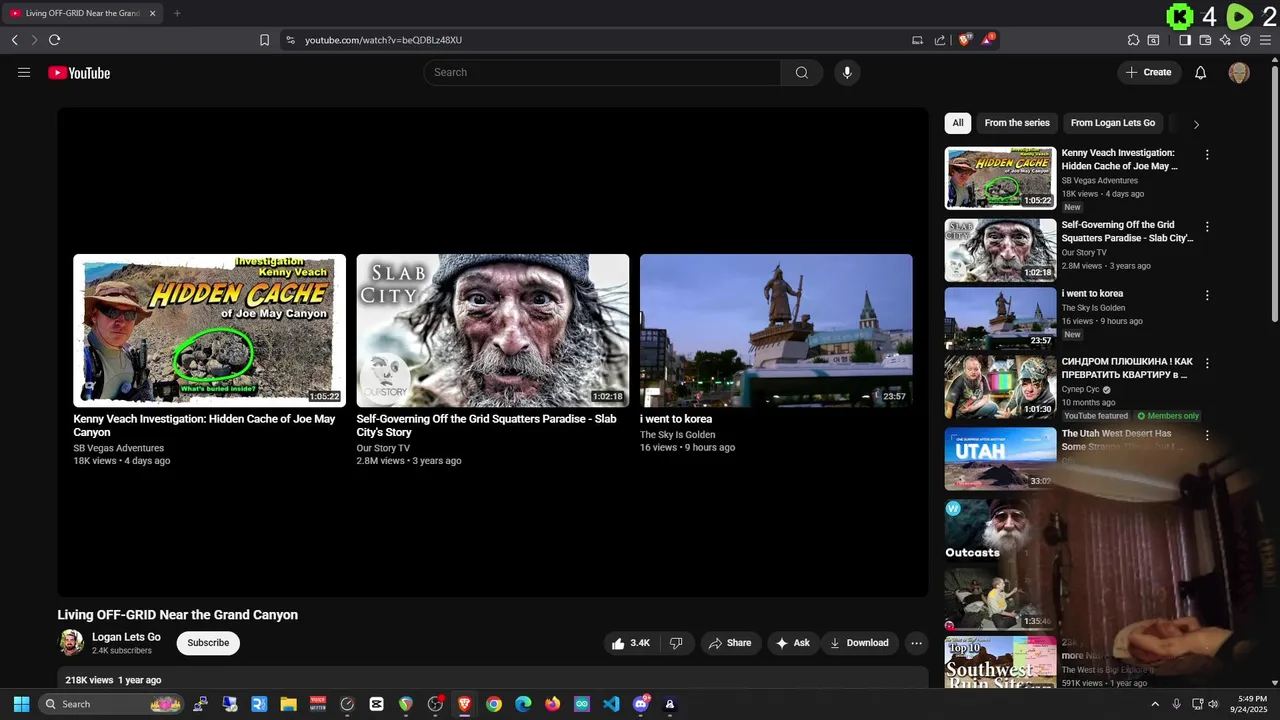
Task: Click the browser address bar URL
Action: (383, 40)
